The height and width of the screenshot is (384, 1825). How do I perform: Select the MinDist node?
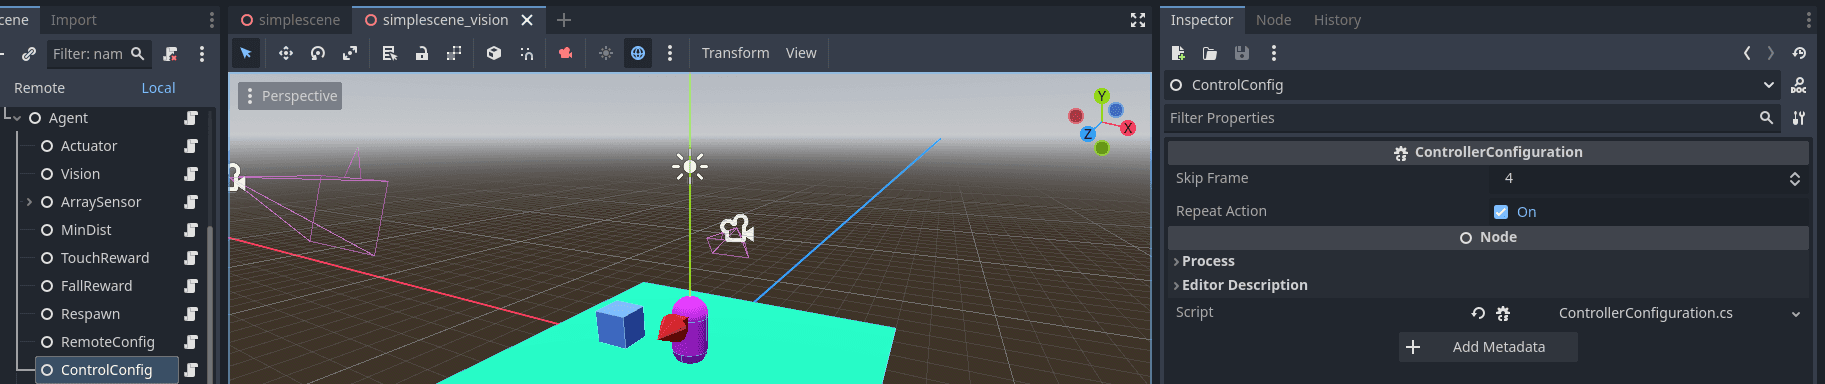point(86,230)
